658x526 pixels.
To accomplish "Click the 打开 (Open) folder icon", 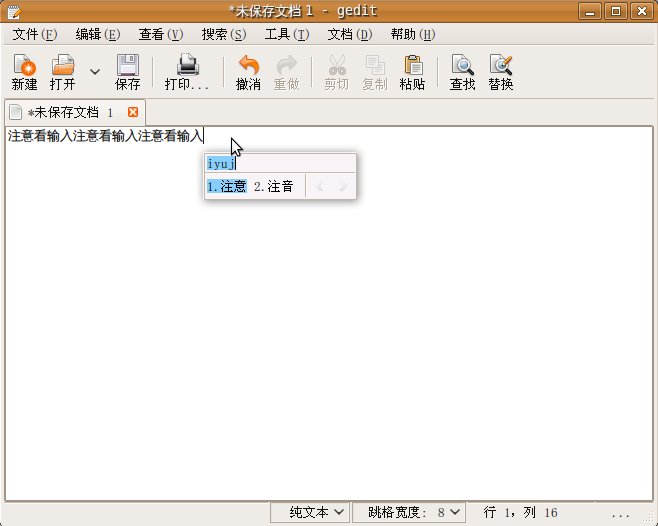I will point(63,66).
